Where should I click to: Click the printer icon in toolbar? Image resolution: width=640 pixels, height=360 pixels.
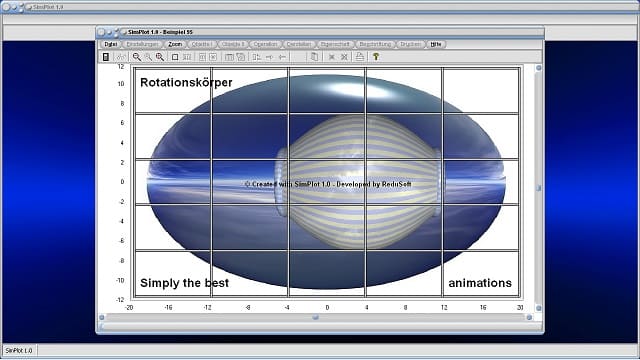tap(360, 57)
